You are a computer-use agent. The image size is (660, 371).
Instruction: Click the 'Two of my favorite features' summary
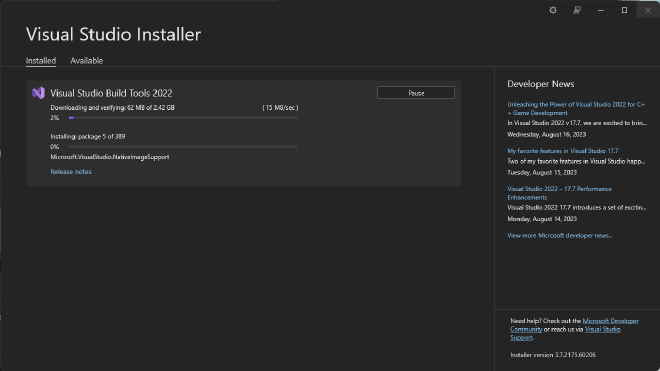click(576, 161)
